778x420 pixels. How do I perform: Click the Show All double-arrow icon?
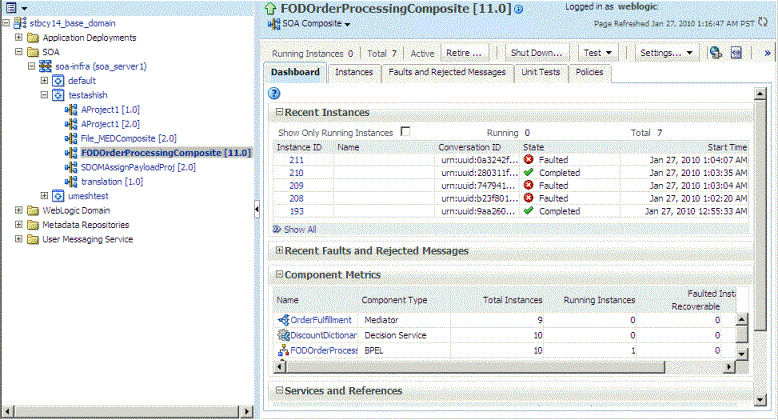277,229
